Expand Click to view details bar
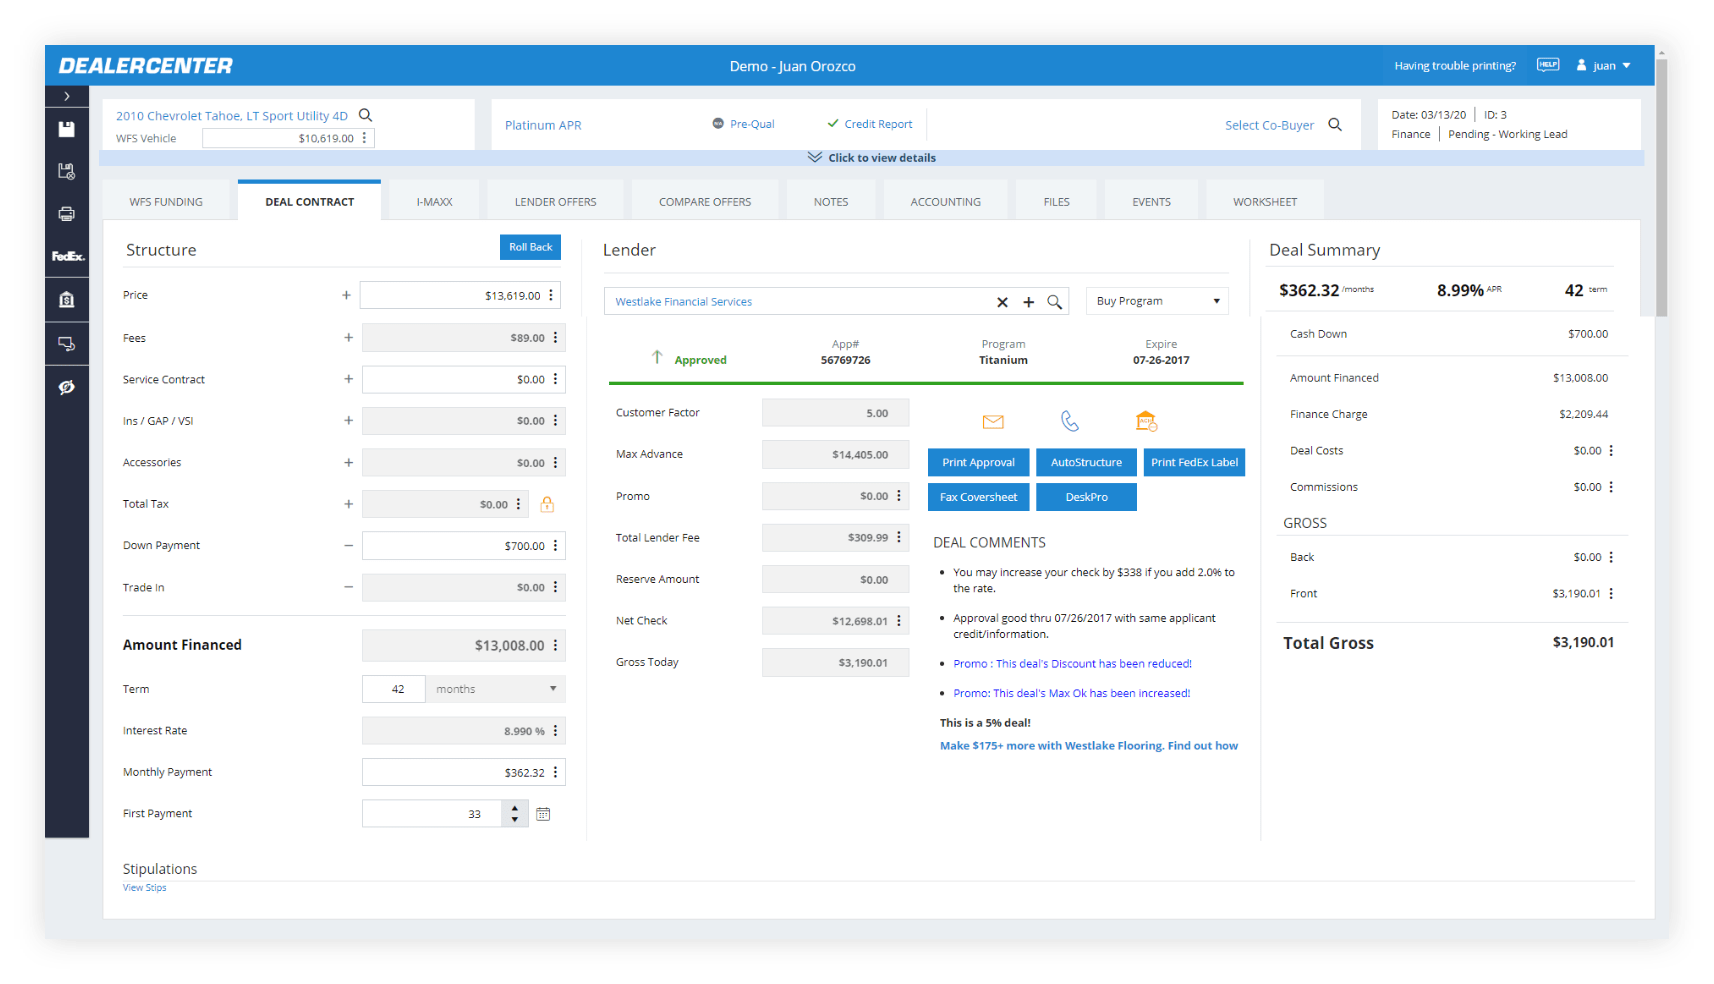Viewport: 1714px width, 984px height. 872,158
